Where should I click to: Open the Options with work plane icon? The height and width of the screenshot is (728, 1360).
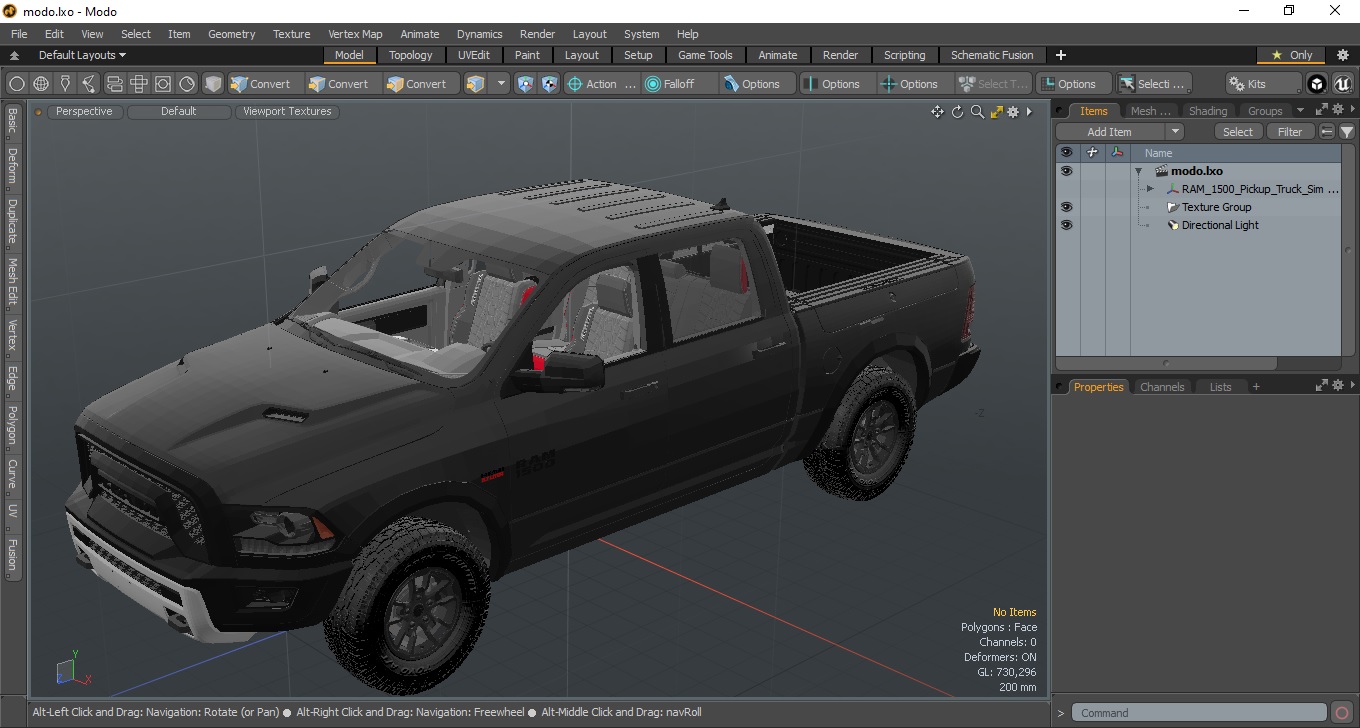tap(1074, 84)
